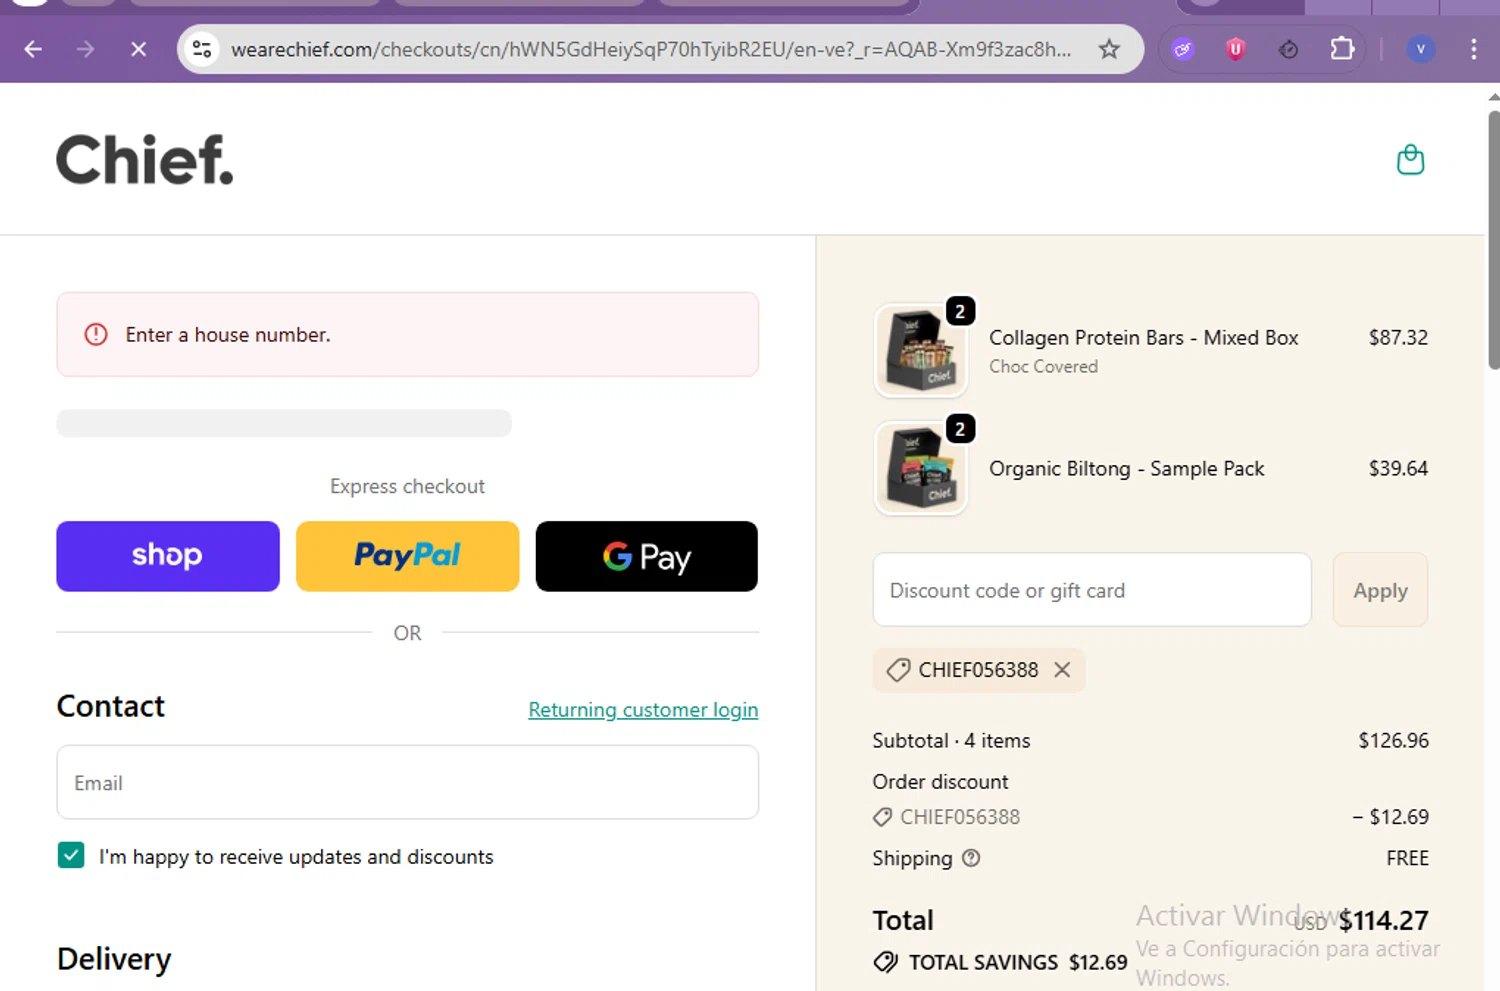Click the Collagen Protein Bars thumbnail
The image size is (1500, 991).
coord(921,351)
